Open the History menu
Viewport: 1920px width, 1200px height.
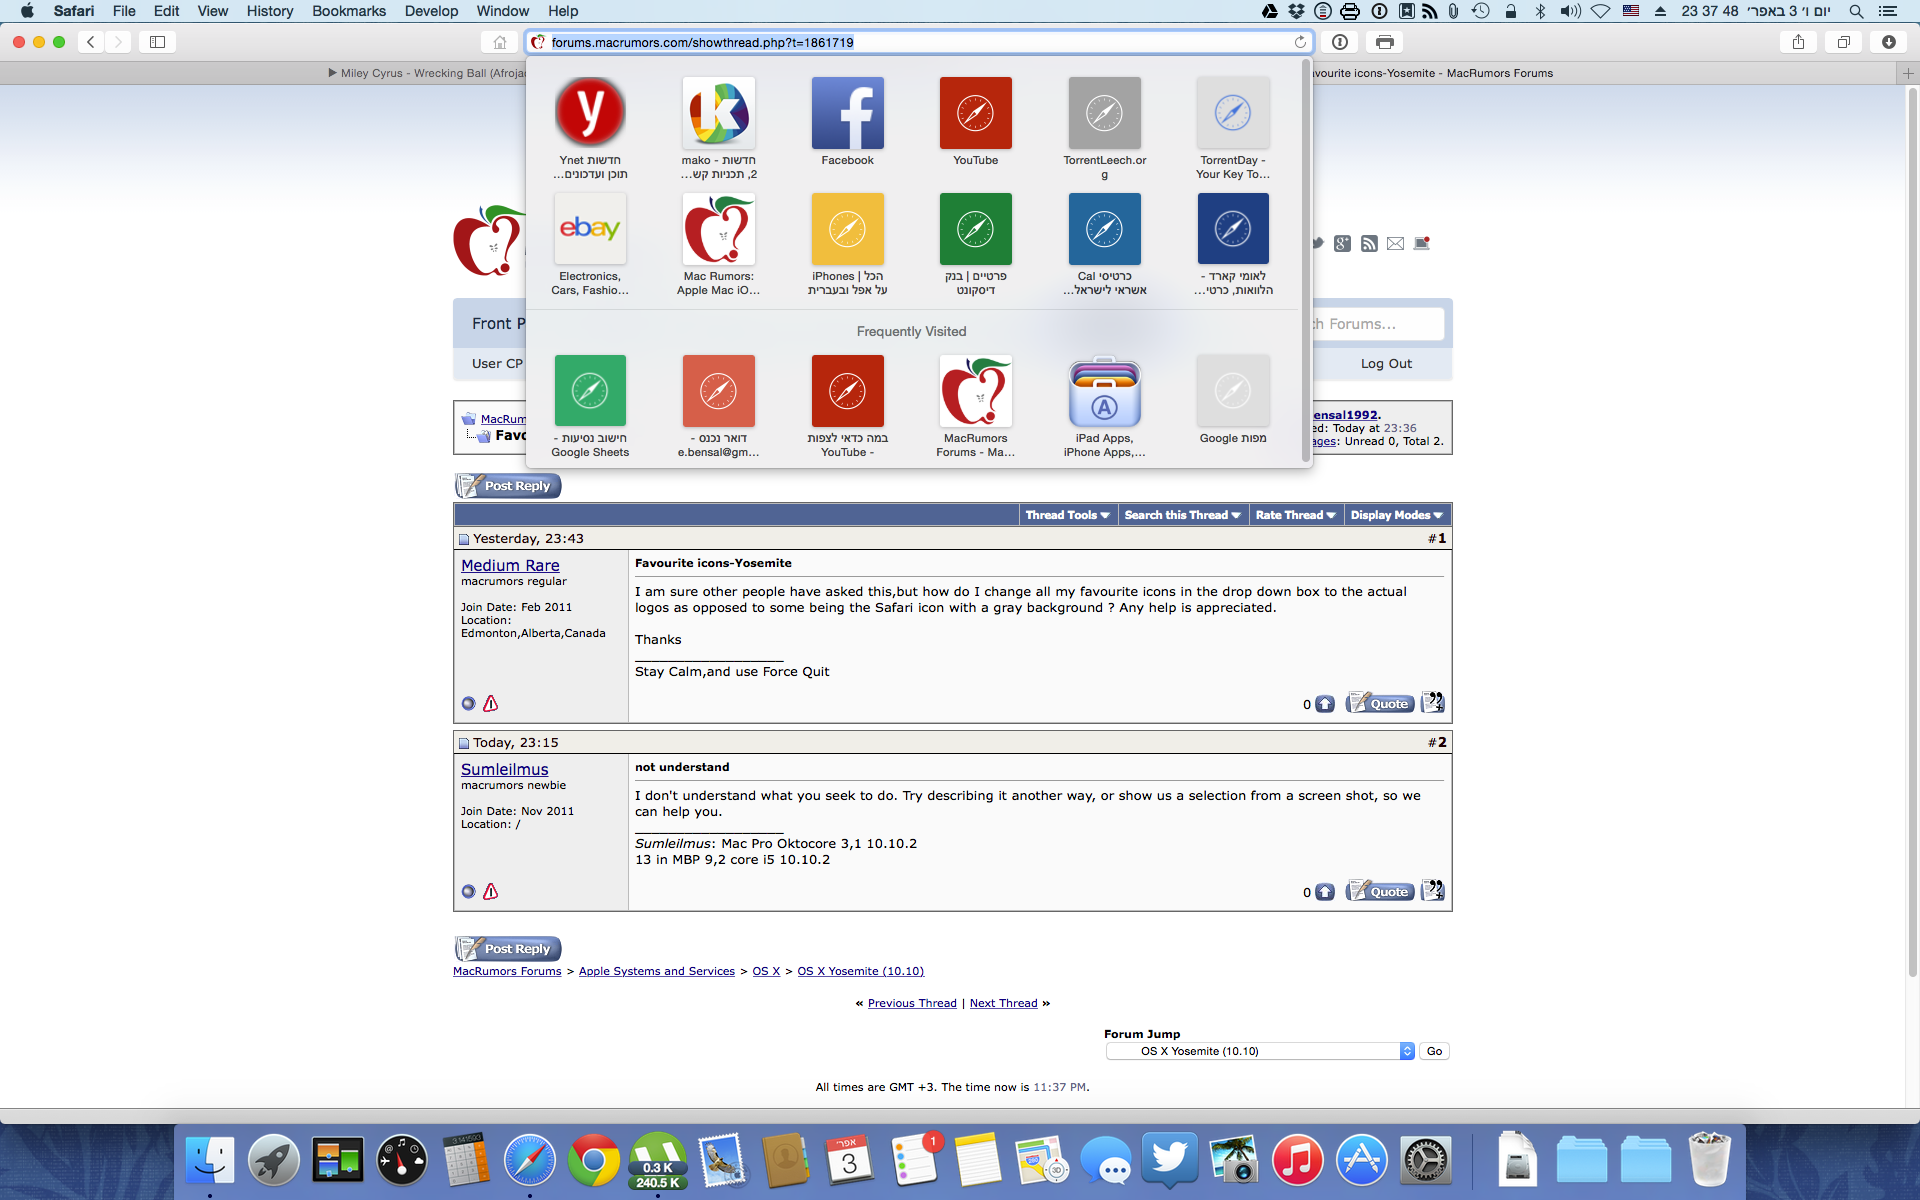[269, 11]
